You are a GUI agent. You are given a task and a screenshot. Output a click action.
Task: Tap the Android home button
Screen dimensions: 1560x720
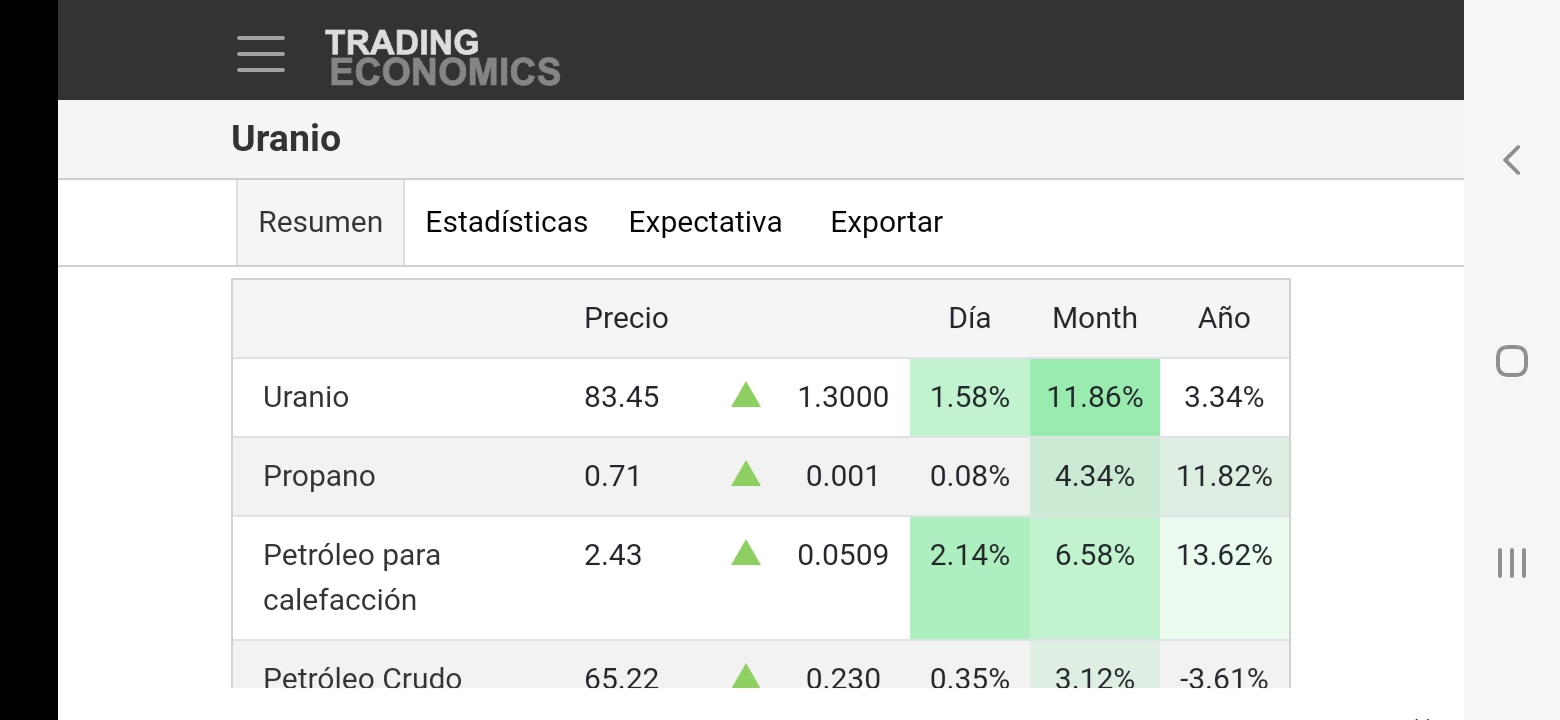click(1511, 361)
